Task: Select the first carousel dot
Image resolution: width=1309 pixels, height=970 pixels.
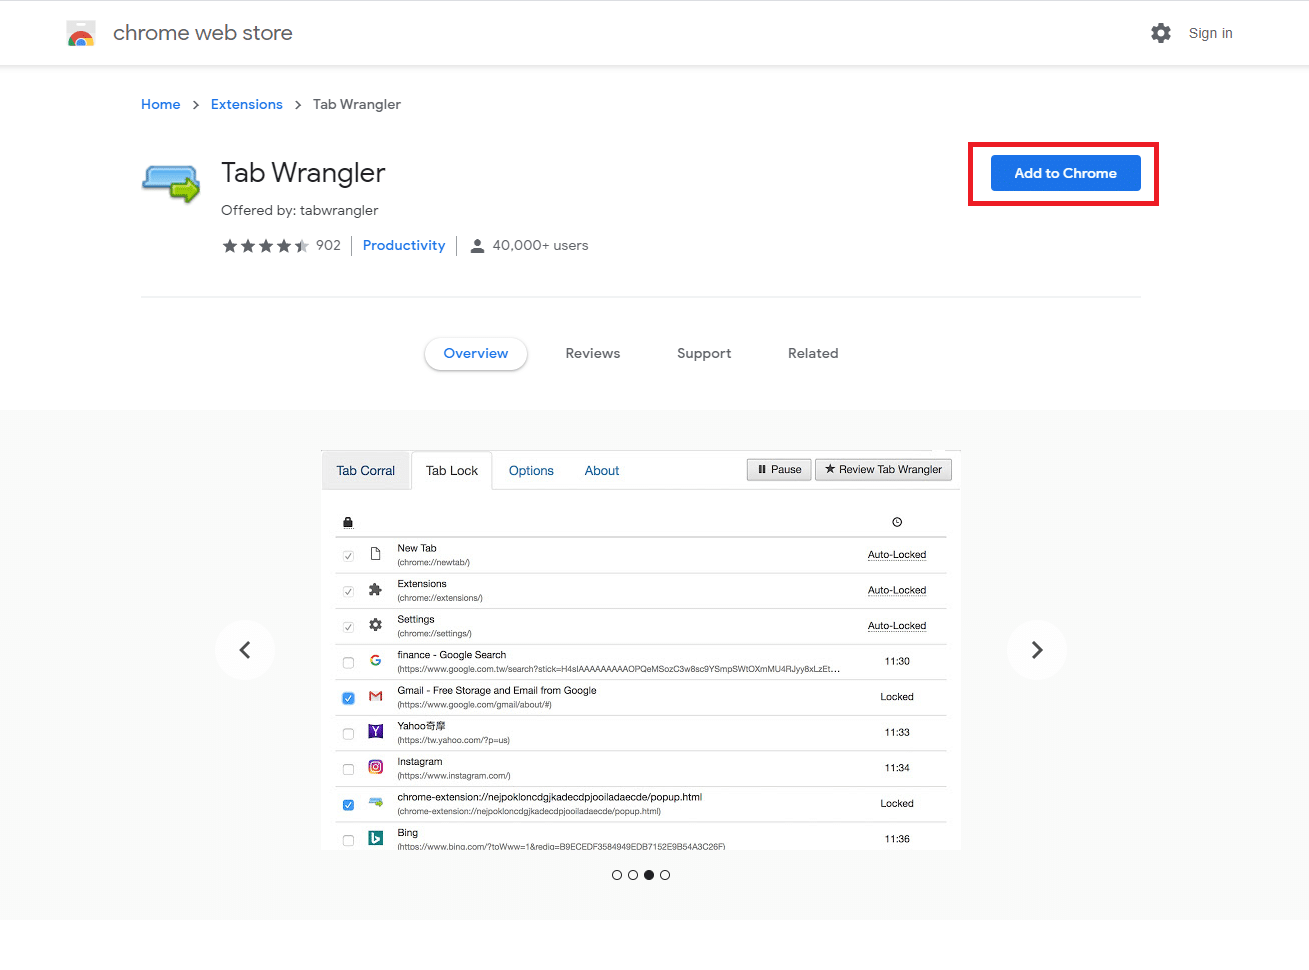Action: [x=617, y=875]
